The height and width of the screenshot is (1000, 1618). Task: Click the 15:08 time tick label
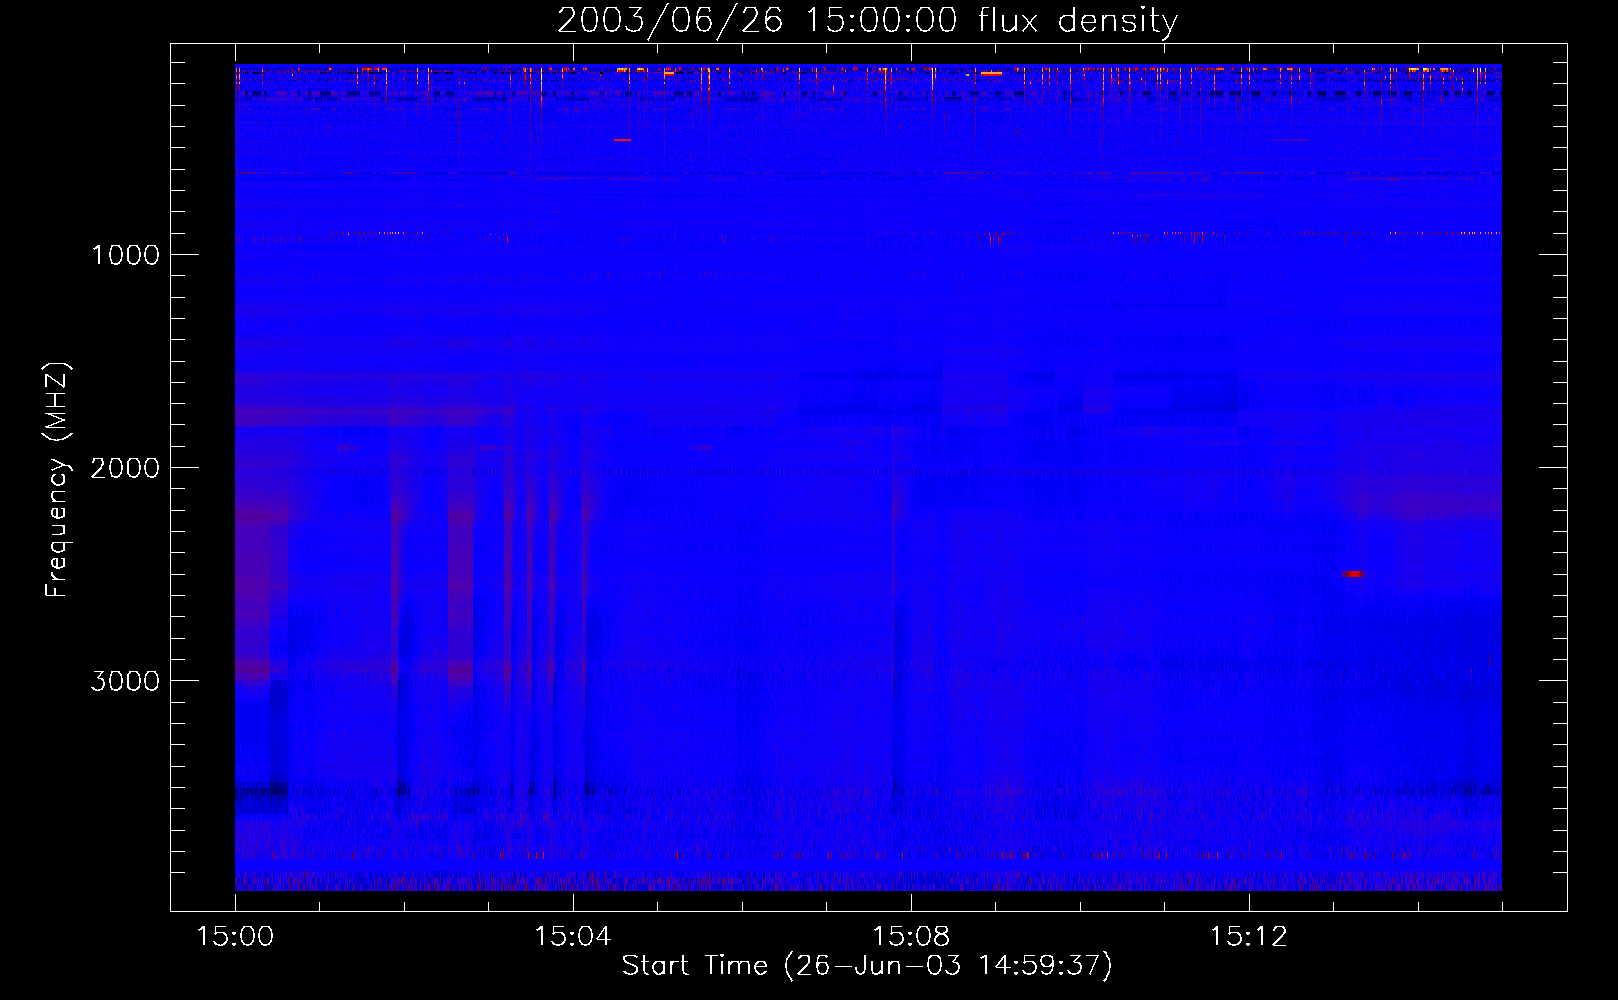(x=911, y=937)
